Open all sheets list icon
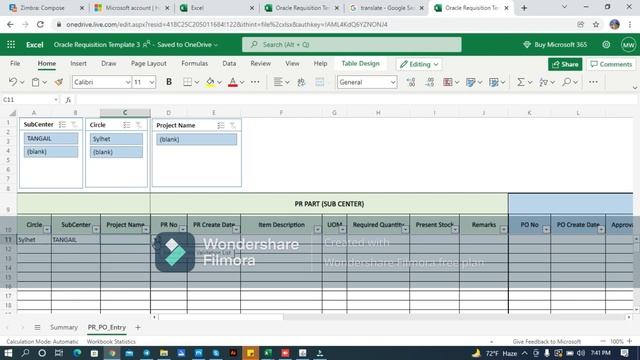This screenshot has width=640, height=360. 37,327
